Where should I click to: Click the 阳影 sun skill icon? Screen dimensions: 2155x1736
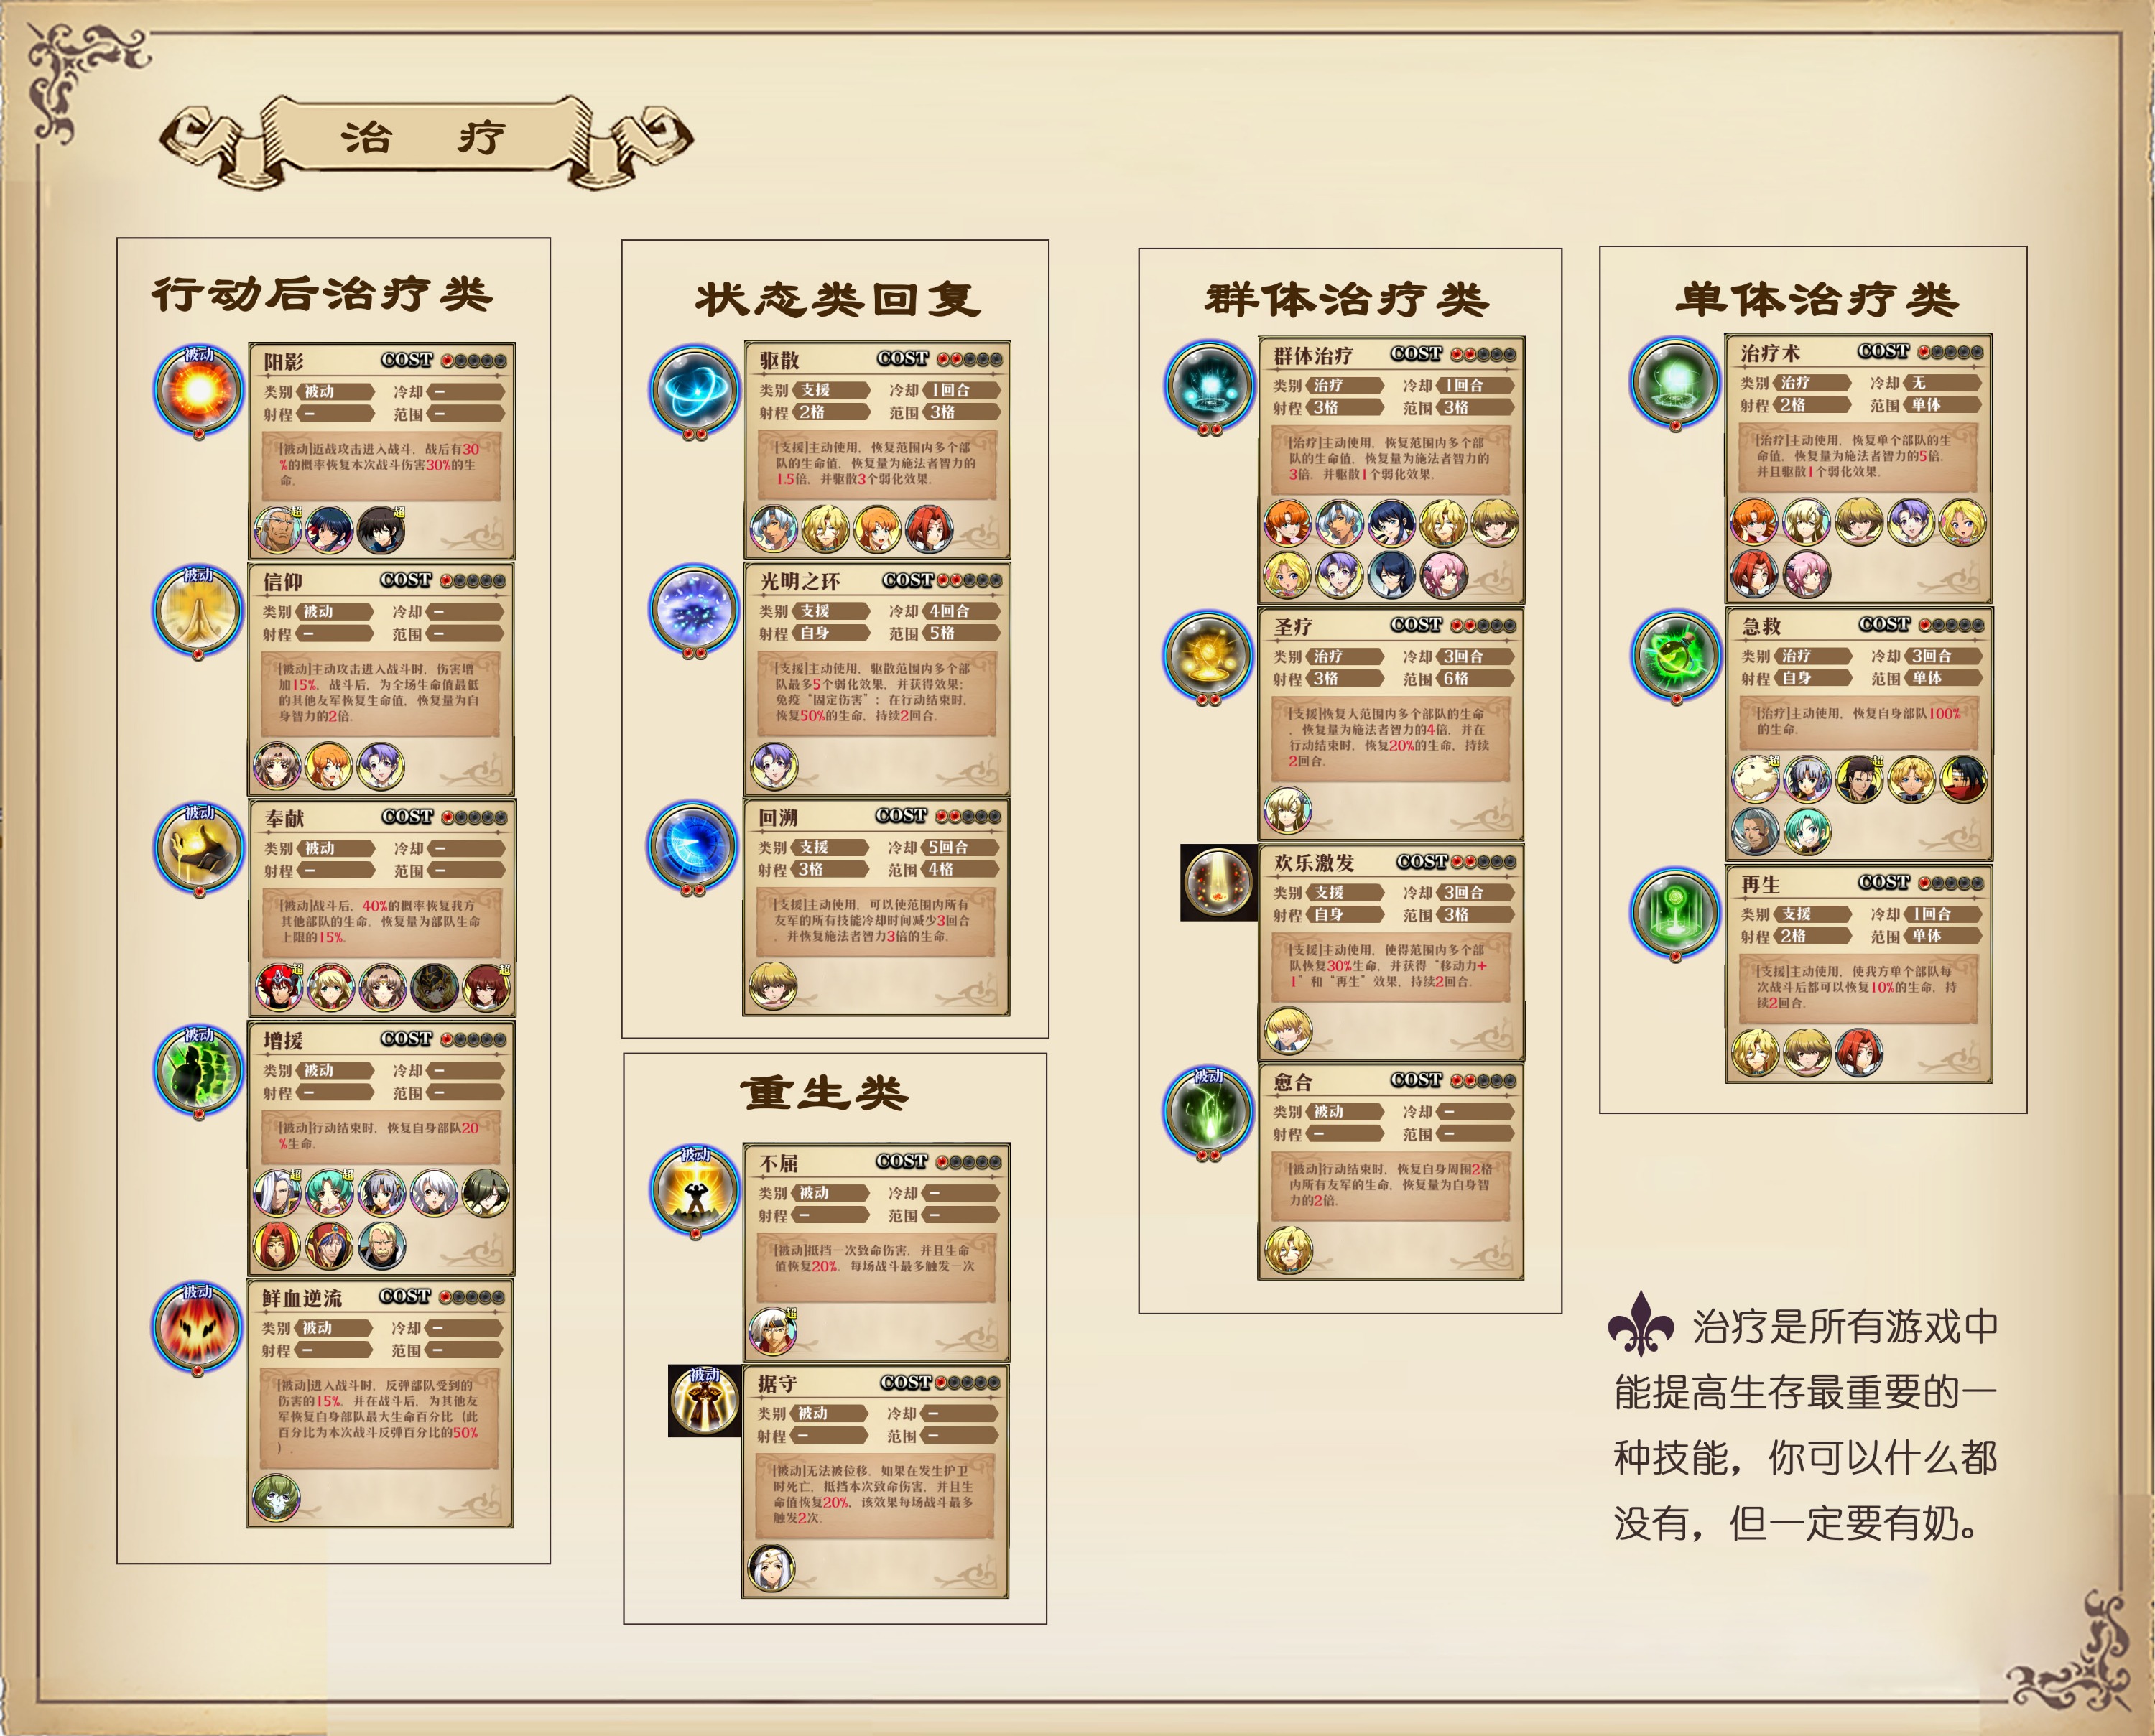coord(198,389)
